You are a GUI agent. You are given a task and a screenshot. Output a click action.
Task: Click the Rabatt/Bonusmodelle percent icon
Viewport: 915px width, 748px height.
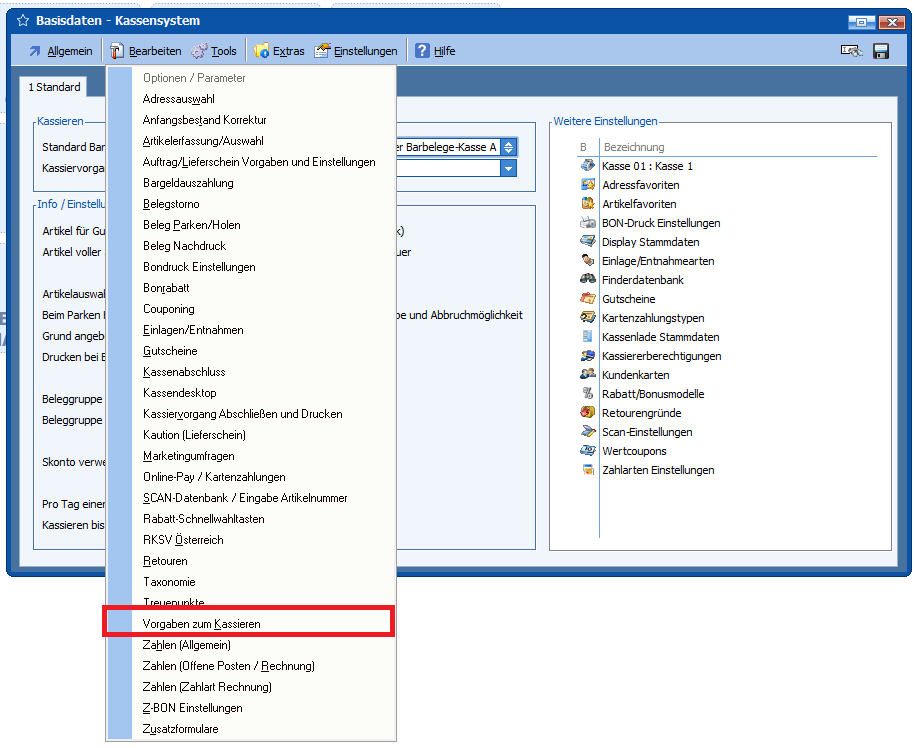click(x=588, y=394)
